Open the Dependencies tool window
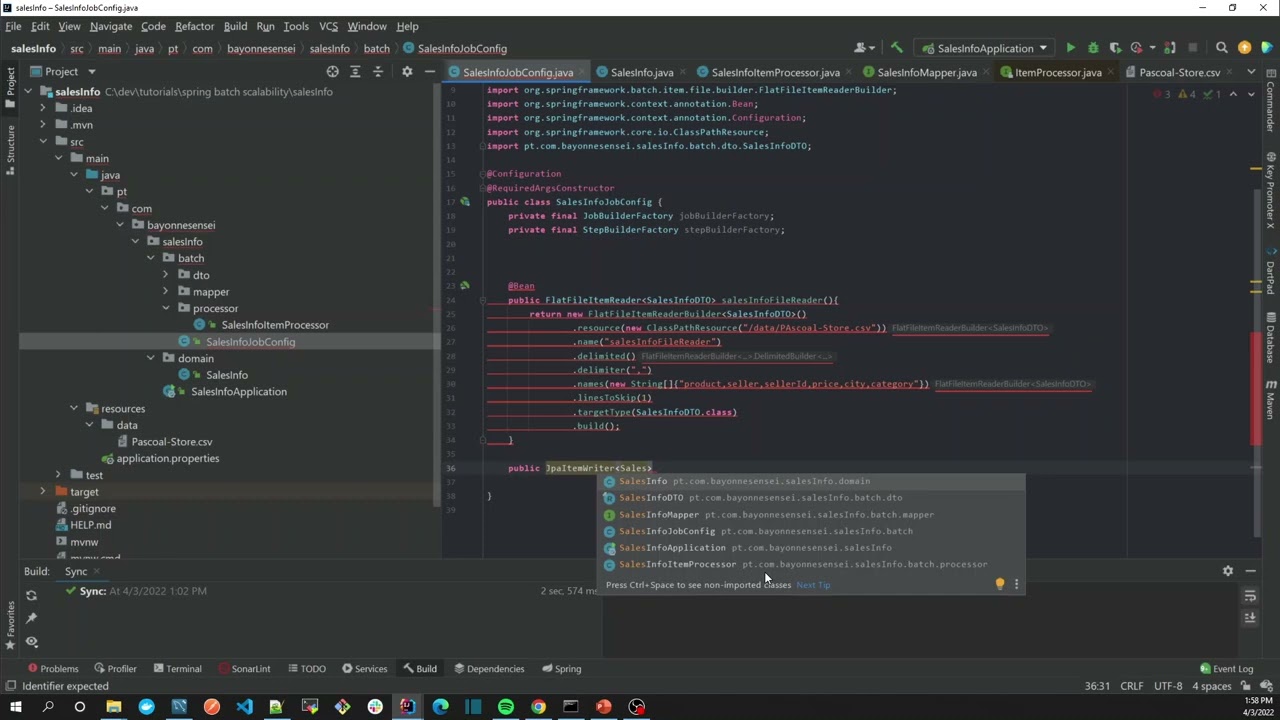 click(x=488, y=669)
